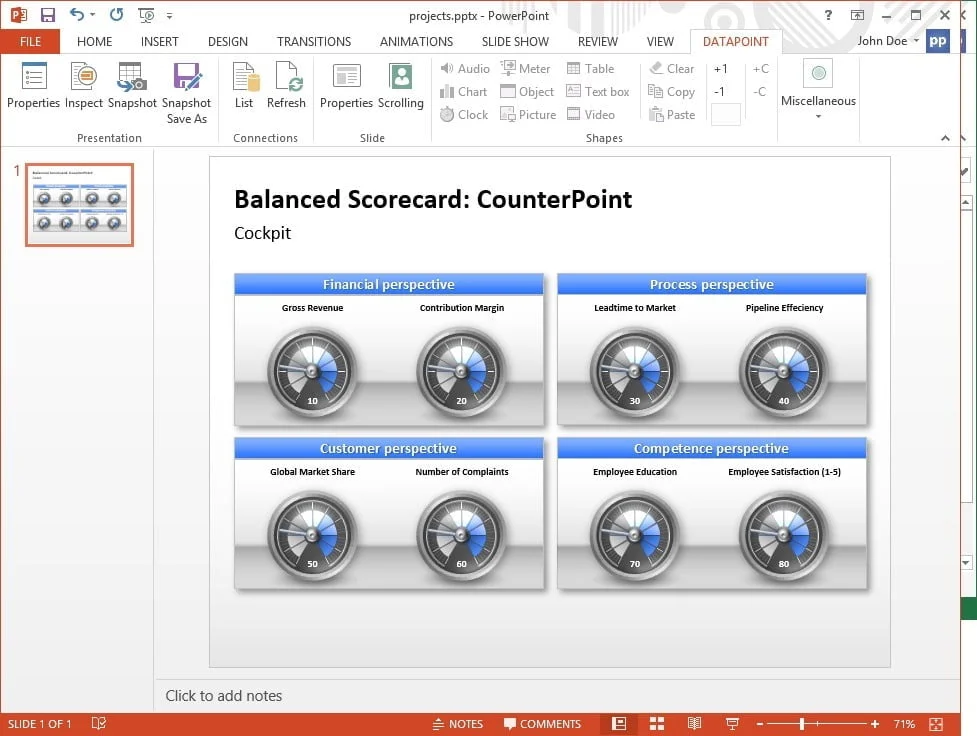Take a Snapshot of the presentation

click(x=132, y=86)
